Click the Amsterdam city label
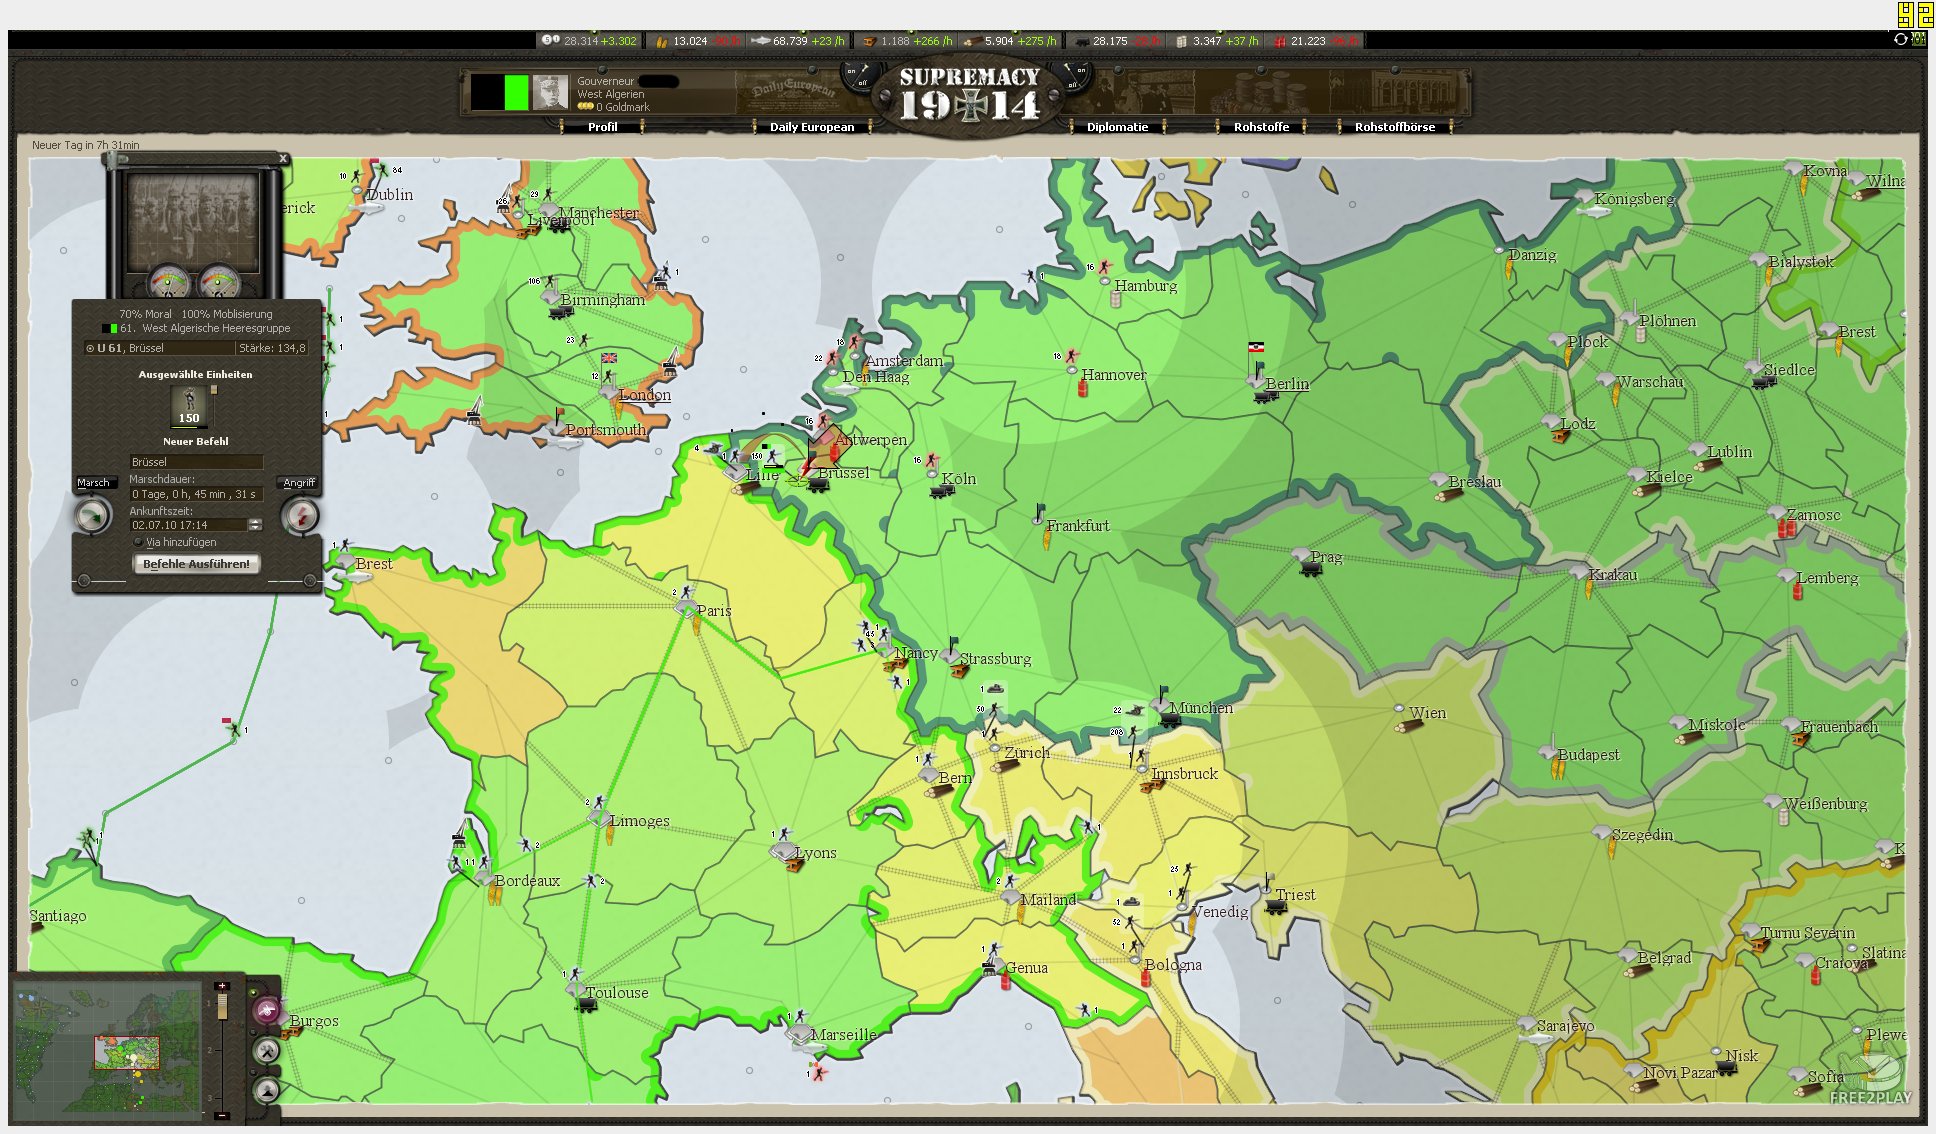The height and width of the screenshot is (1134, 1936). click(904, 361)
